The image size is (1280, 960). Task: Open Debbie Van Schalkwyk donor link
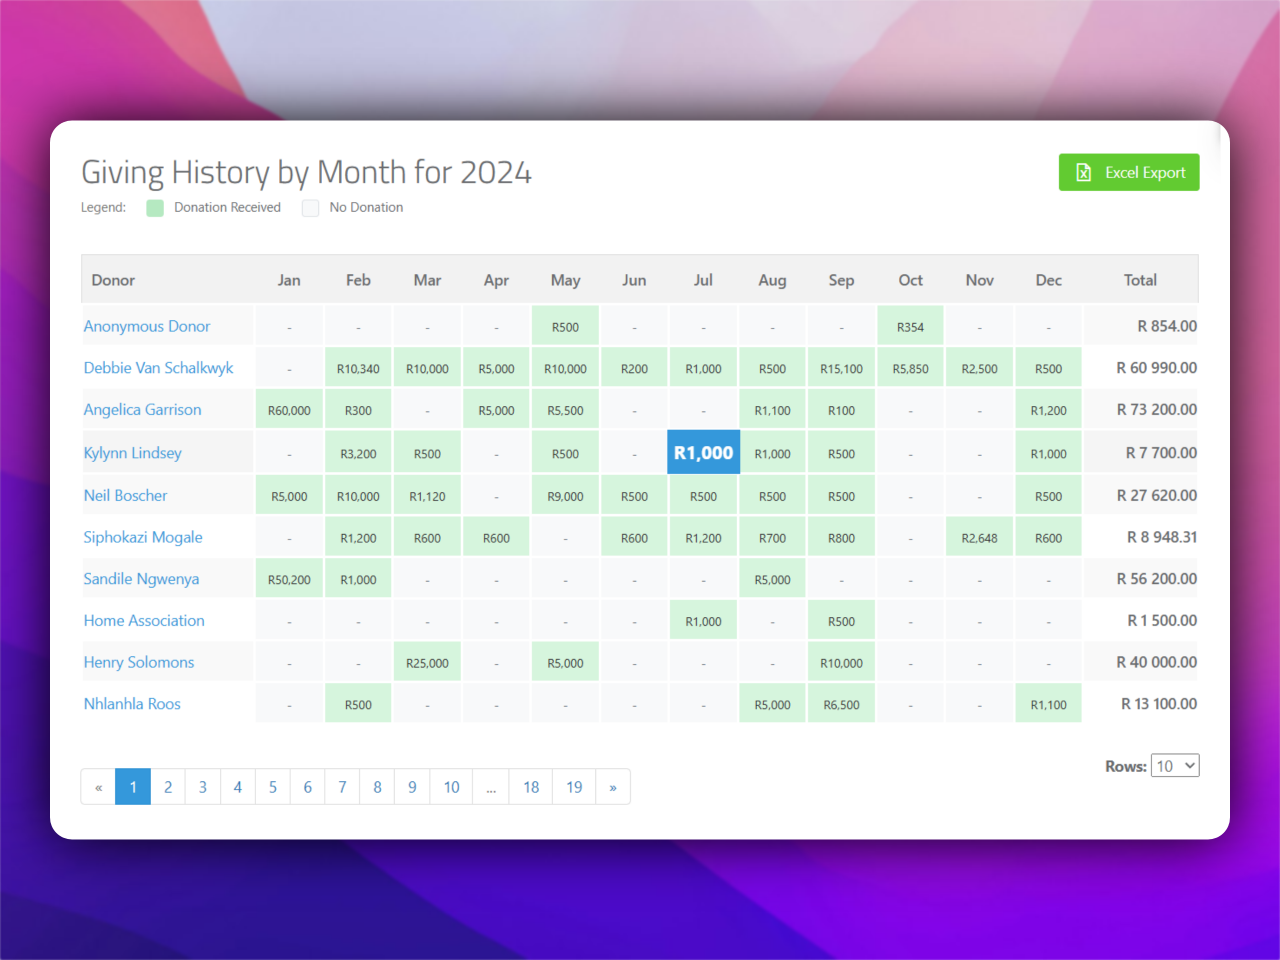tap(158, 368)
